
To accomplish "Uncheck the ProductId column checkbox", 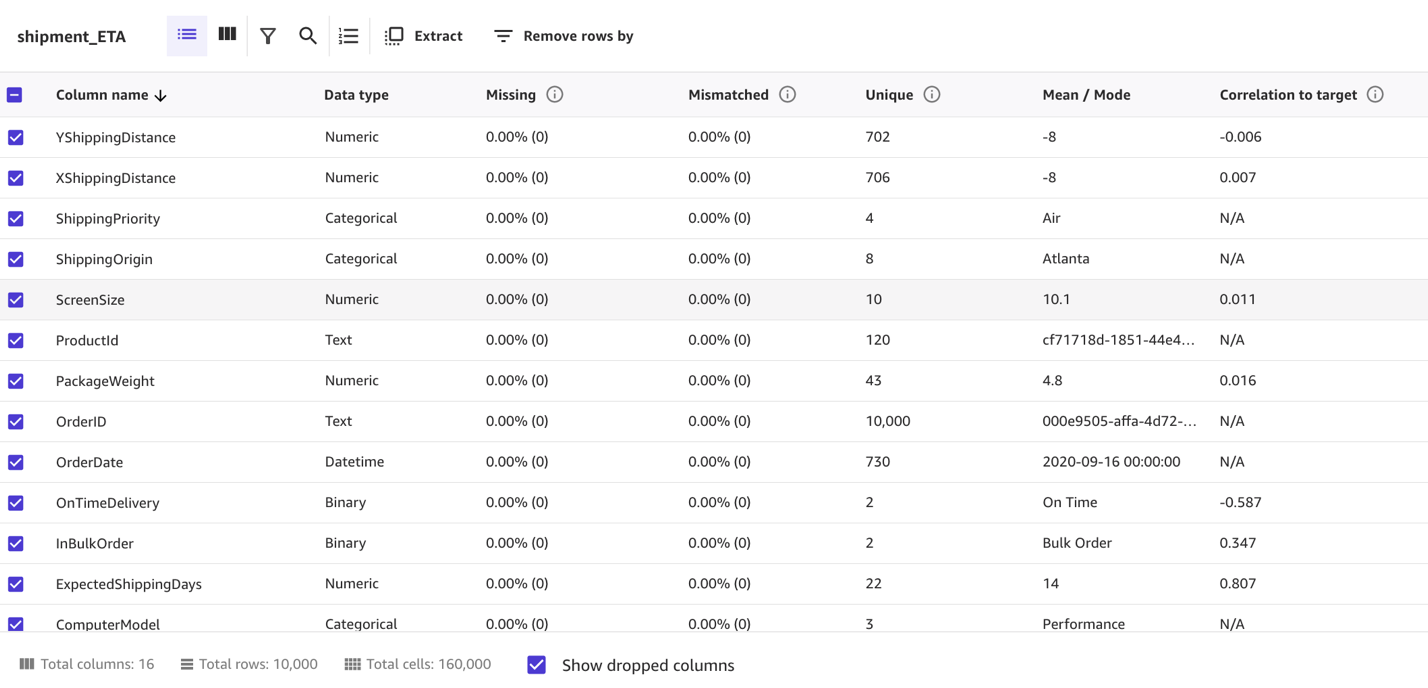I will (16, 340).
